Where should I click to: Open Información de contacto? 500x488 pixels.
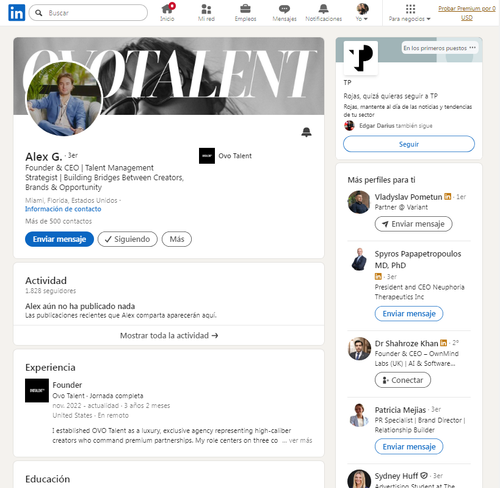click(63, 209)
